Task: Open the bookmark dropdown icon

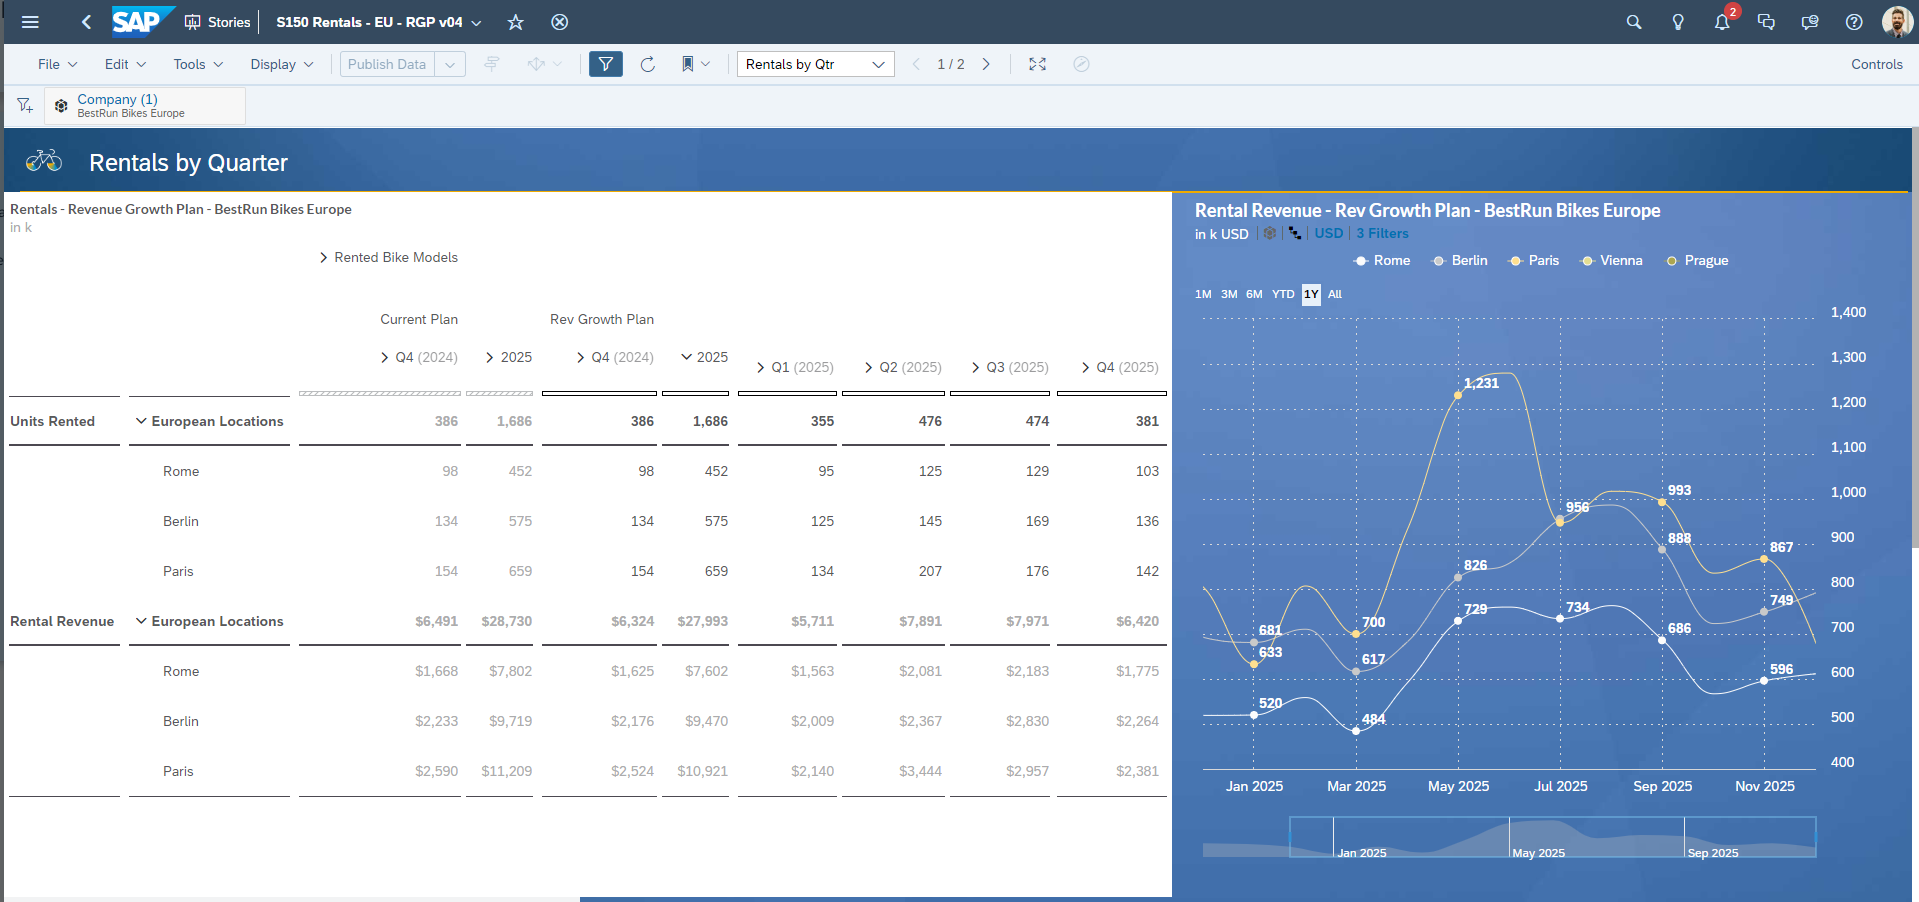Action: tap(696, 64)
